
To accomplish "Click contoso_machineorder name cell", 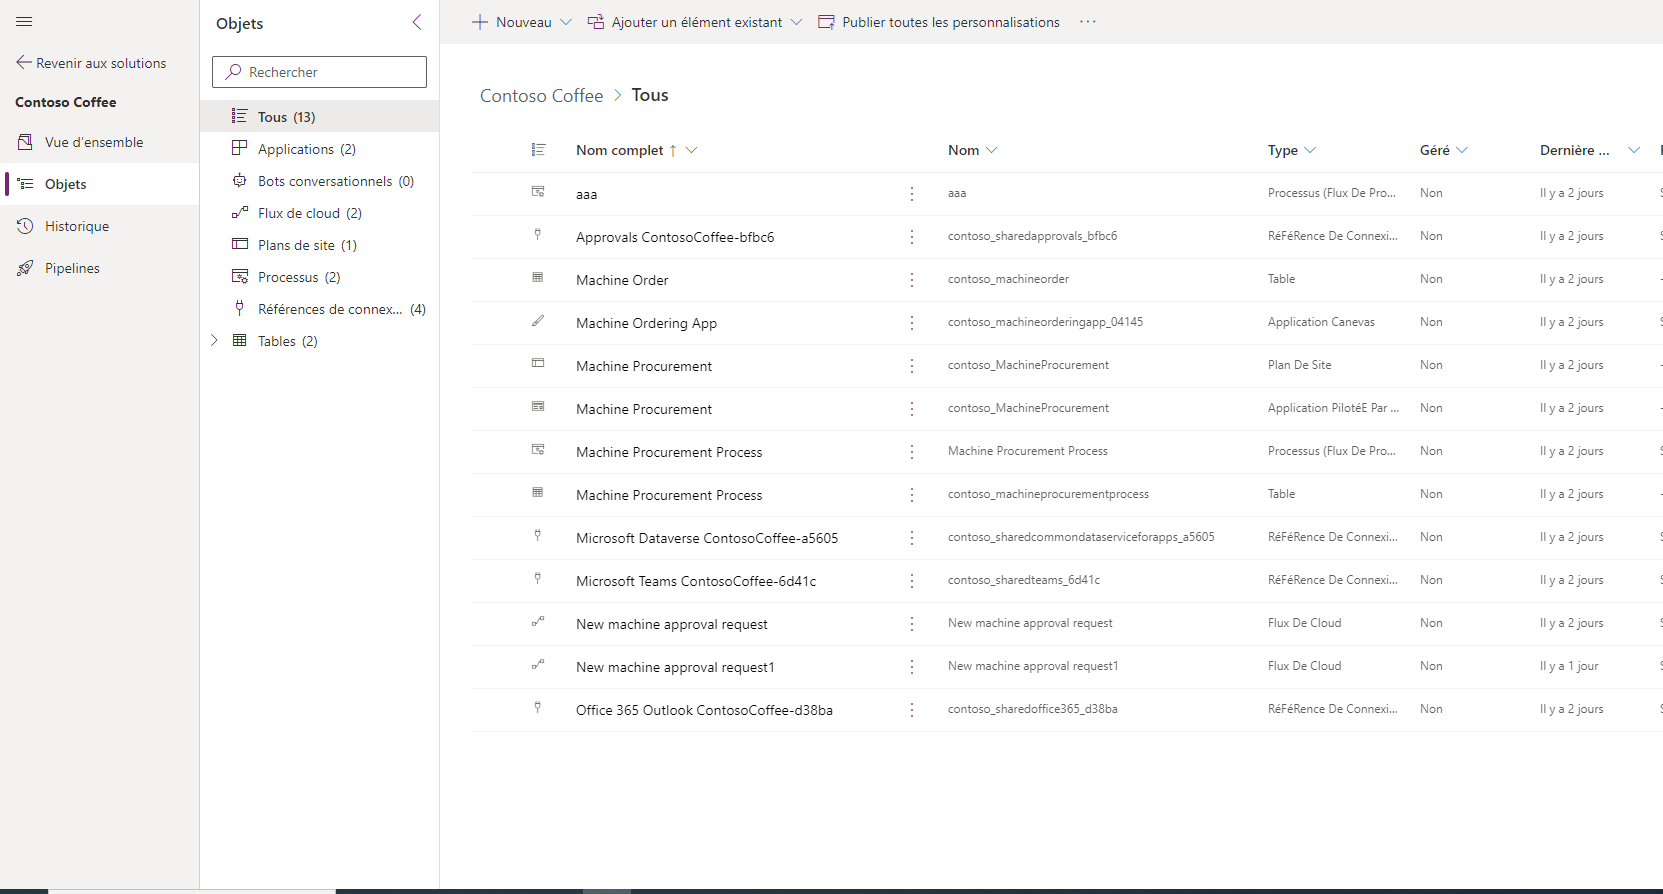I will (x=1008, y=279).
